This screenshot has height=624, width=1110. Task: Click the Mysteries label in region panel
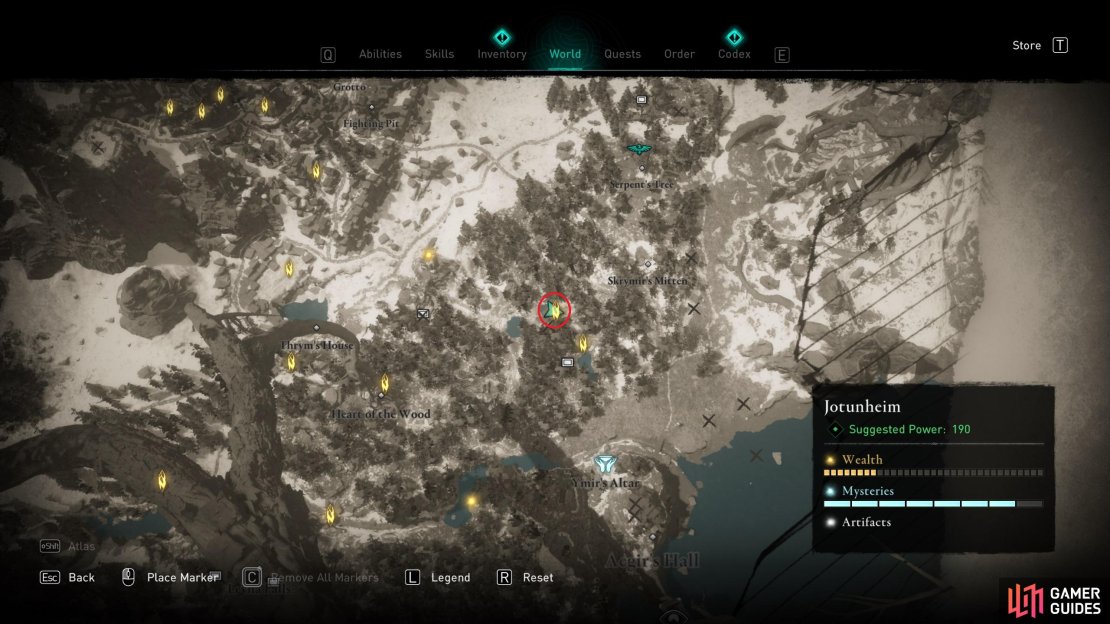pos(868,491)
